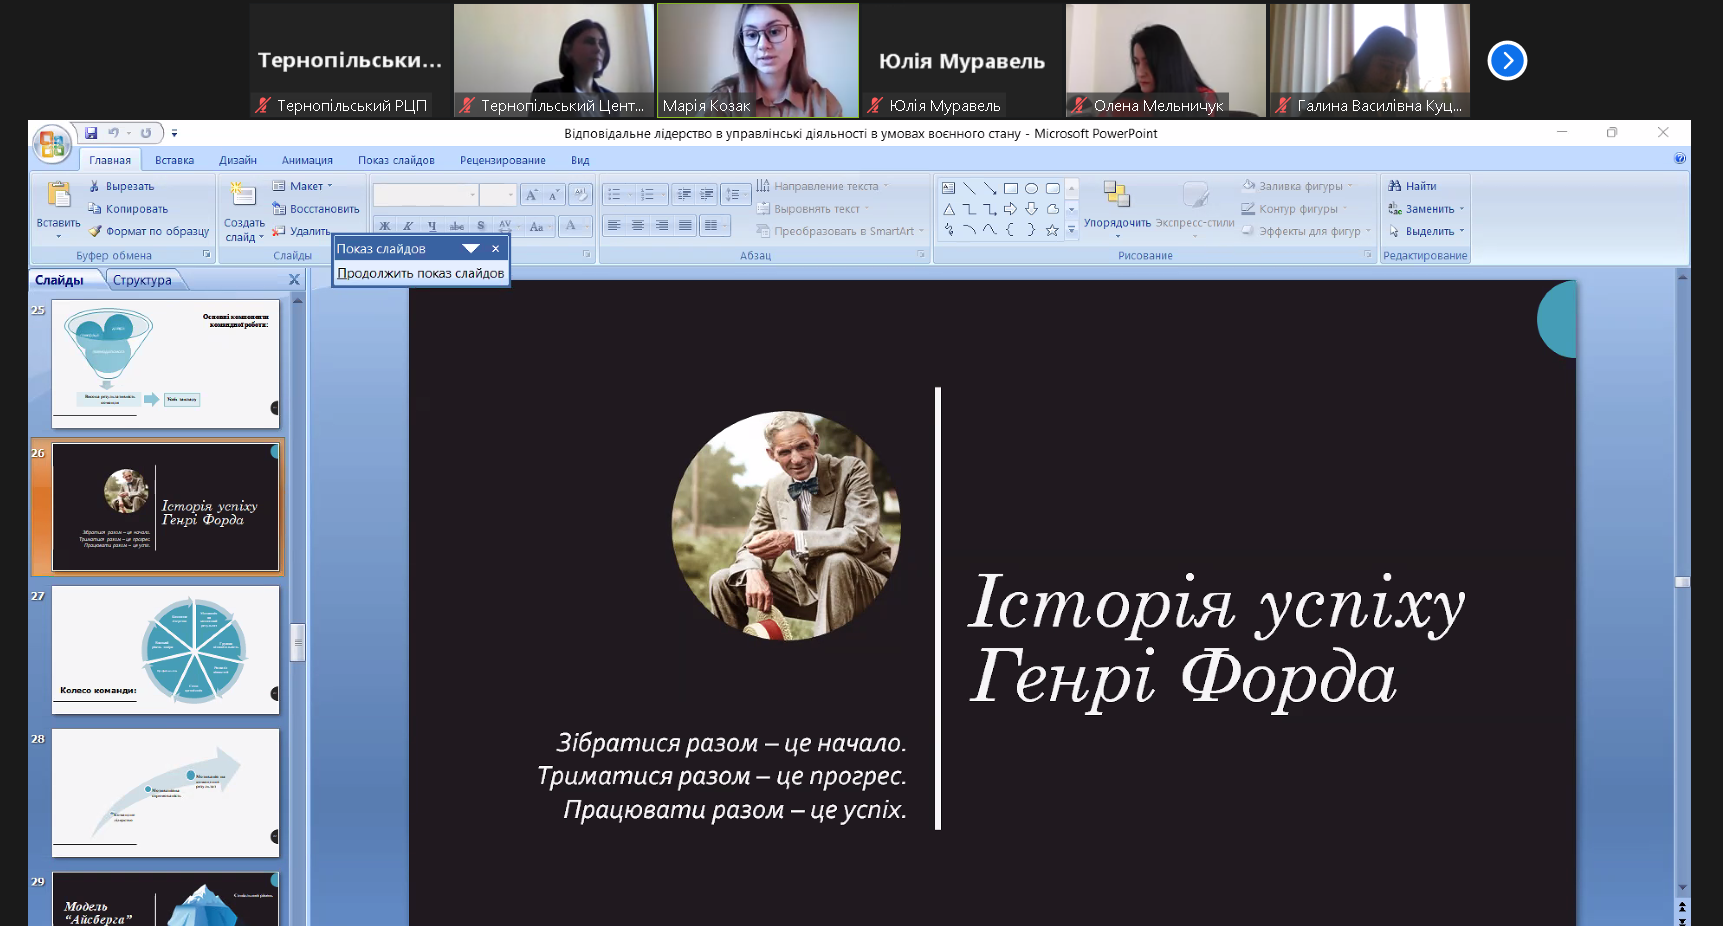Click the Найти binoculars button
The image size is (1723, 926).
(x=1412, y=186)
